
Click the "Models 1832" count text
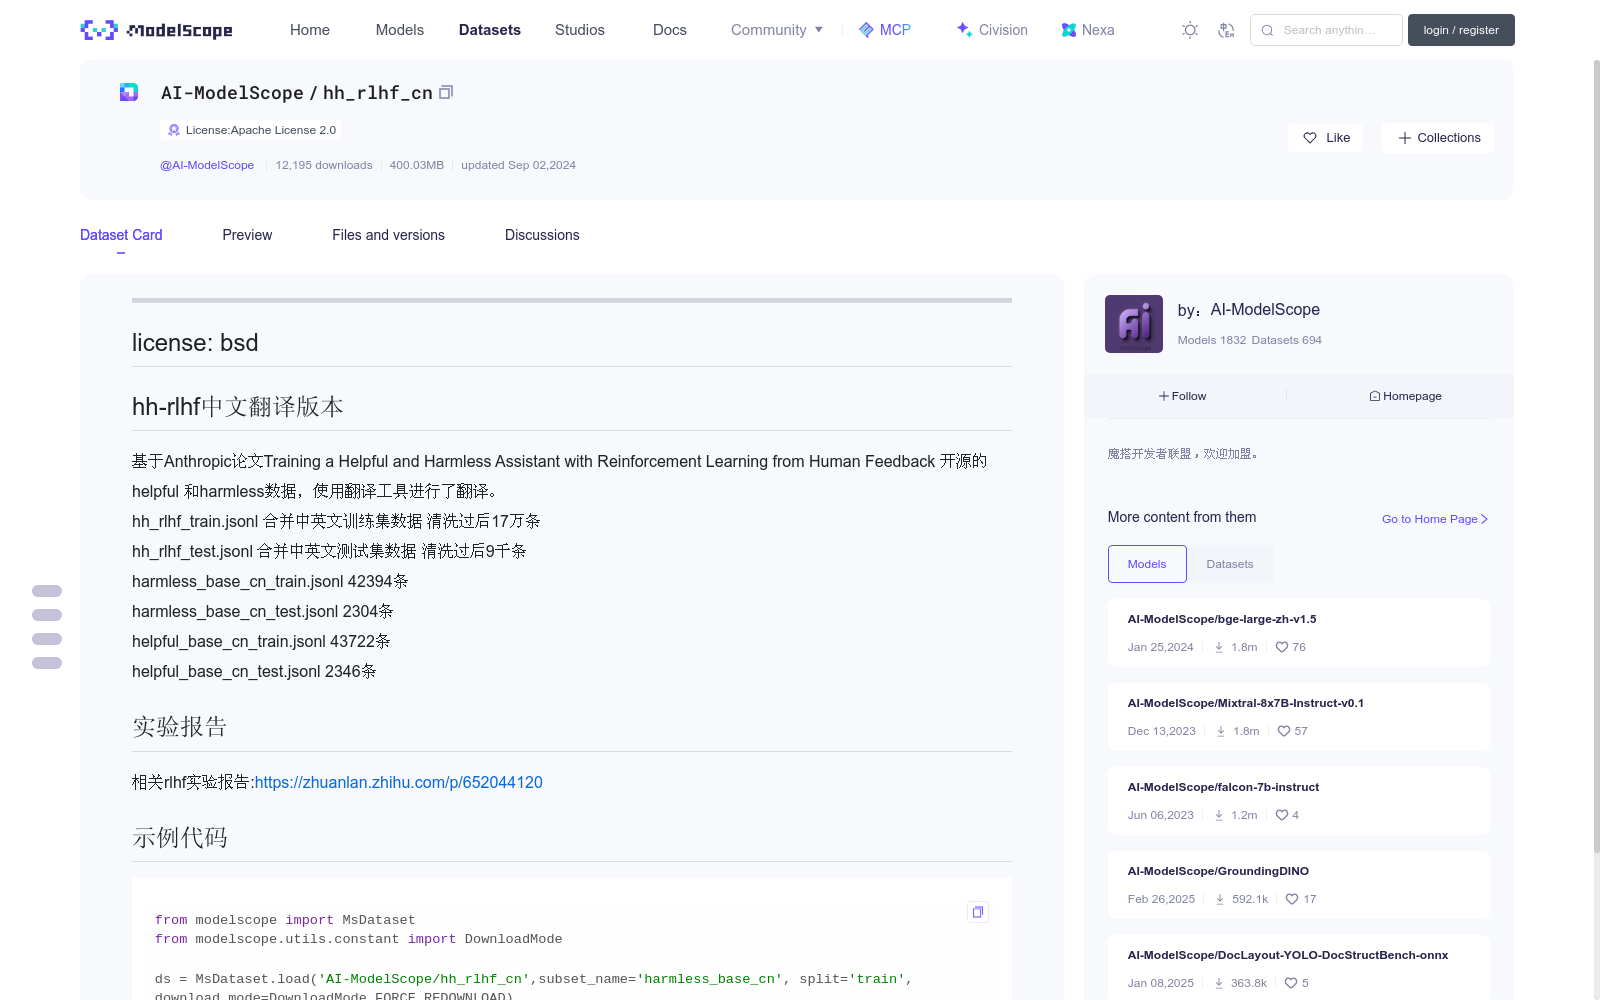[1212, 340]
